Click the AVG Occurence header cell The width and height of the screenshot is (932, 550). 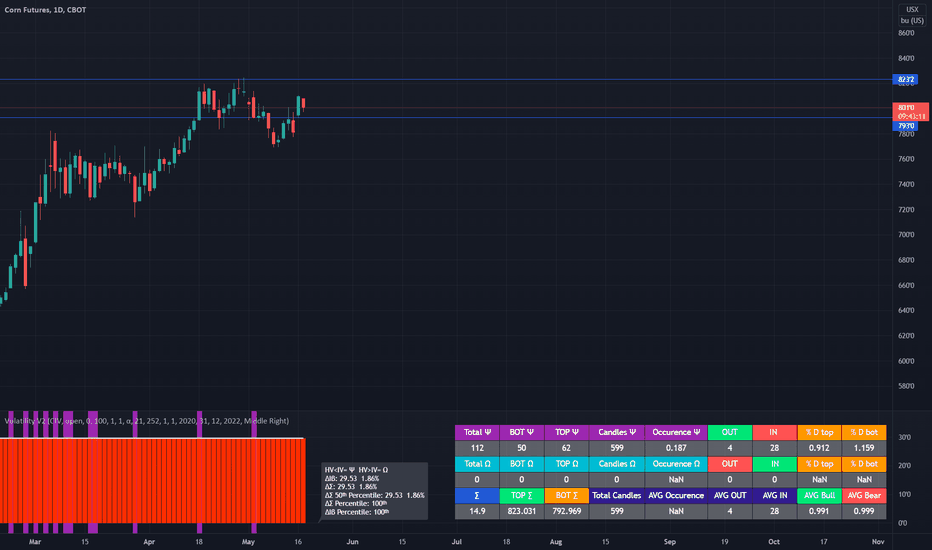tap(676, 495)
